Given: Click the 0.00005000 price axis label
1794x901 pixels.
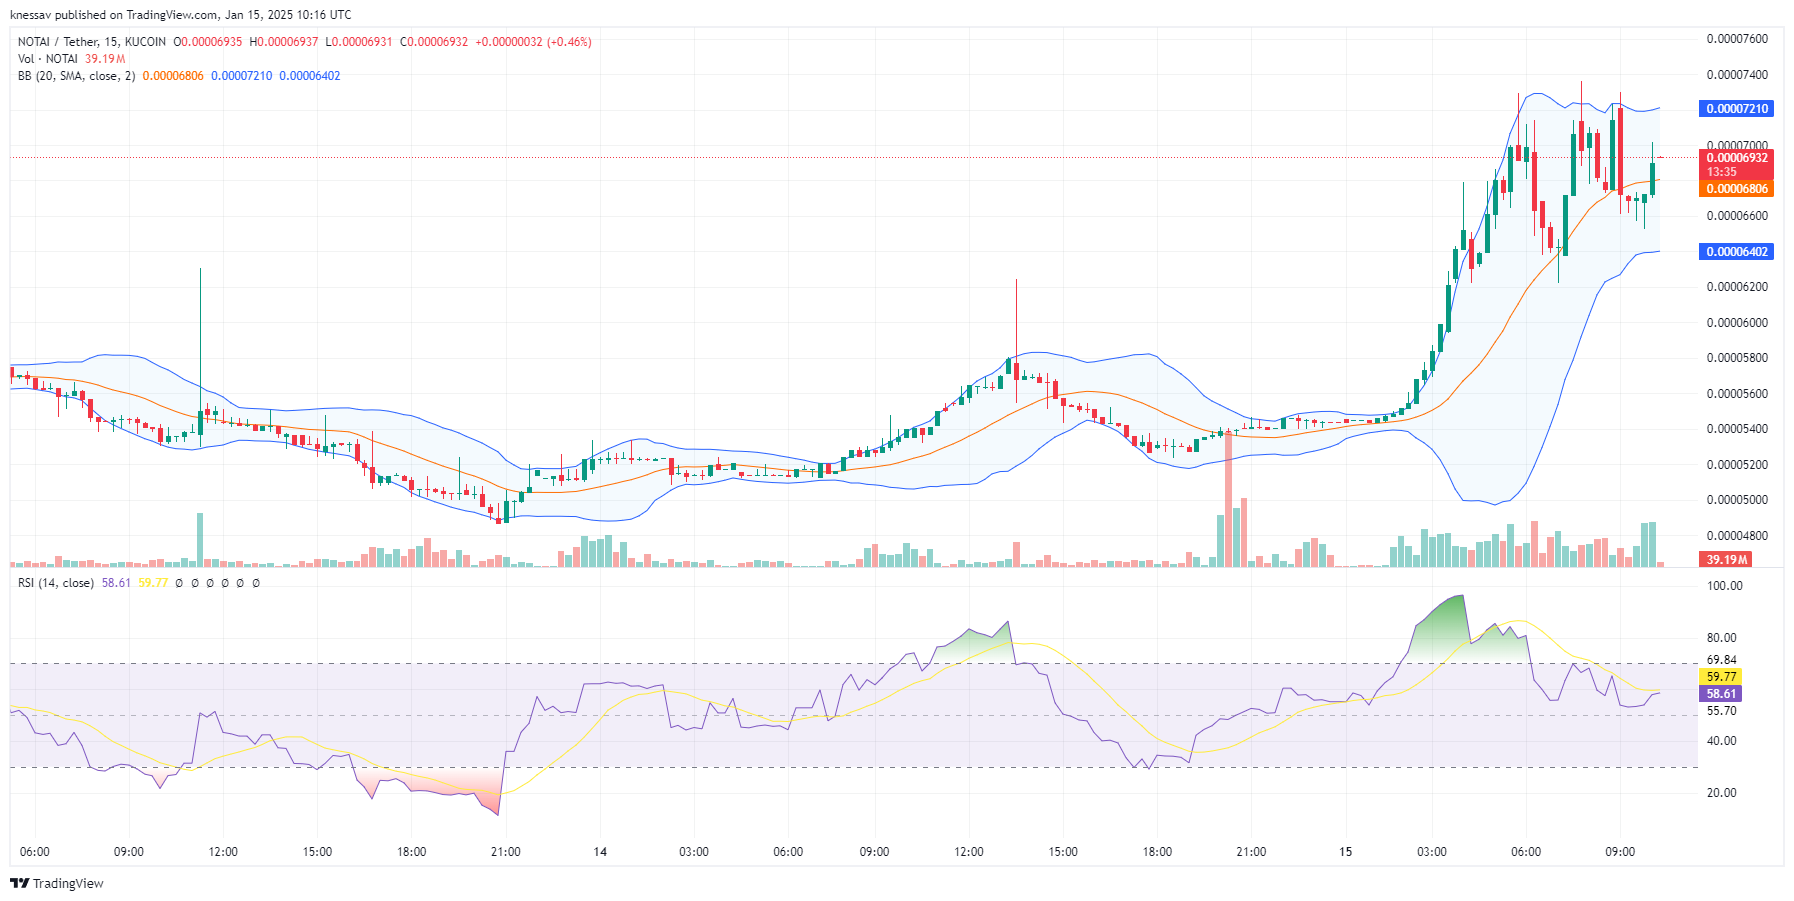Looking at the screenshot, I should pos(1737,500).
